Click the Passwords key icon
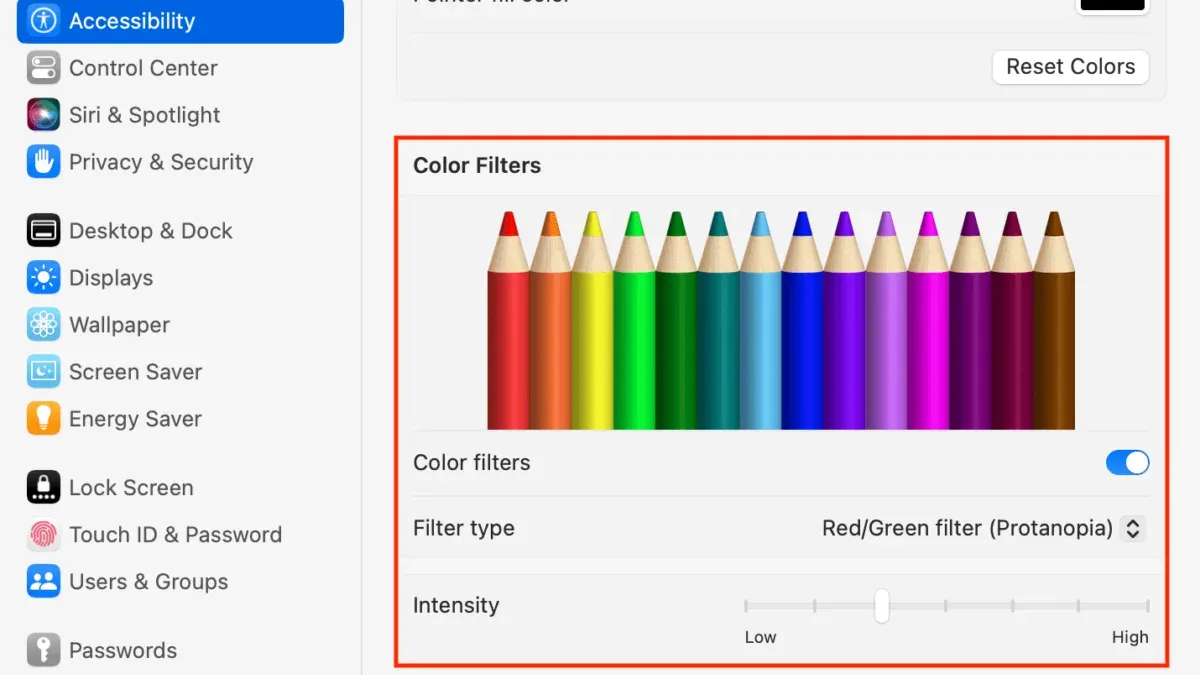 (43, 650)
